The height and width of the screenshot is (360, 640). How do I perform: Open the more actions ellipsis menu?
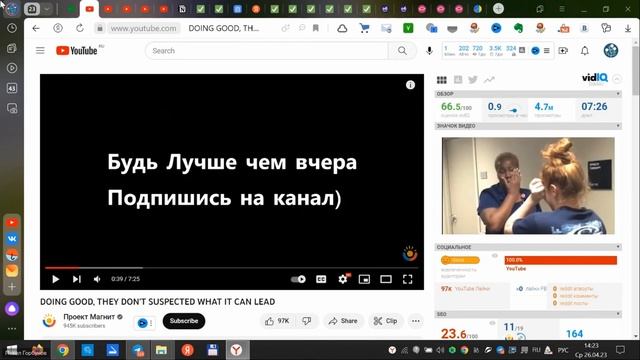click(x=416, y=321)
